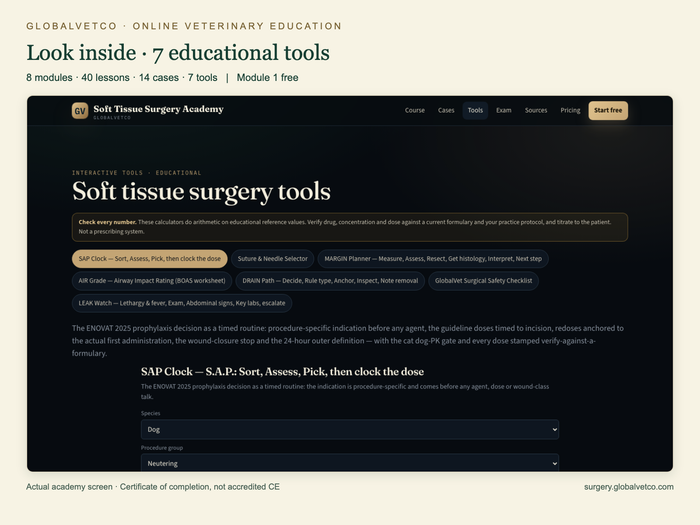Click the 'Soft tissue surgery tools' heading
Image resolution: width=700 pixels, height=525 pixels.
(201, 192)
